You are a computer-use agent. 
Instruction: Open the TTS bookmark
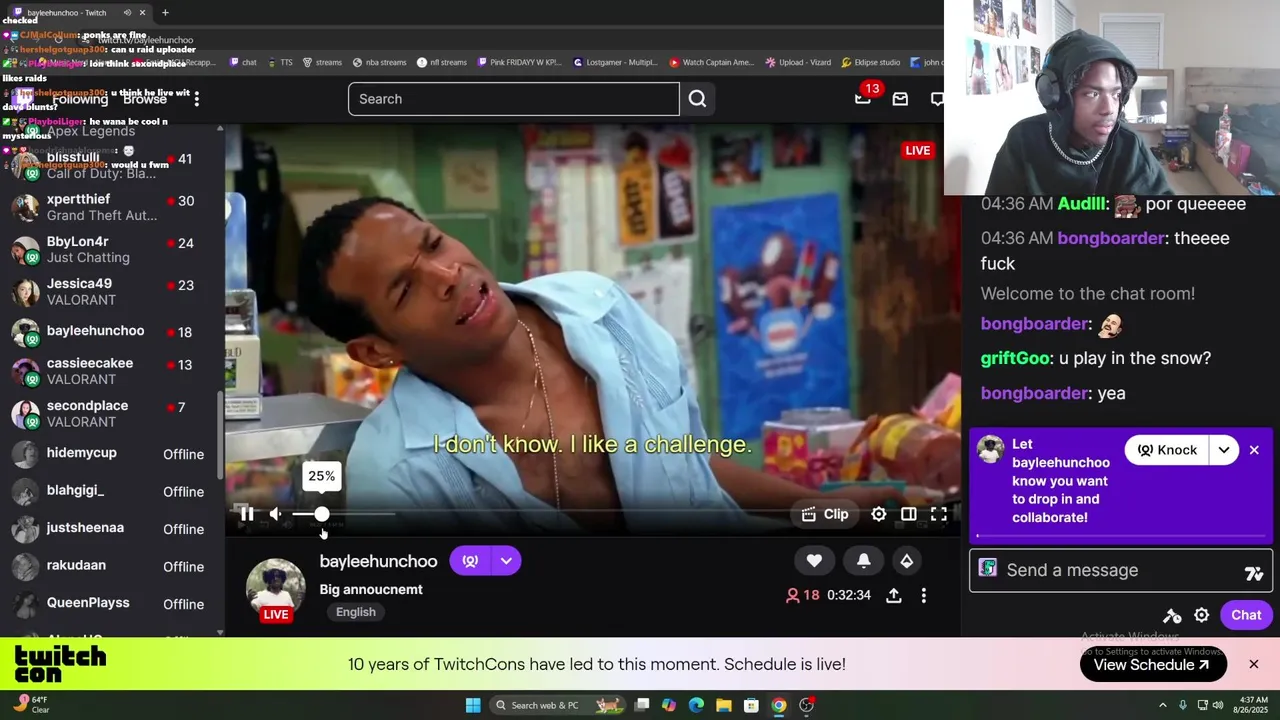coord(279,62)
